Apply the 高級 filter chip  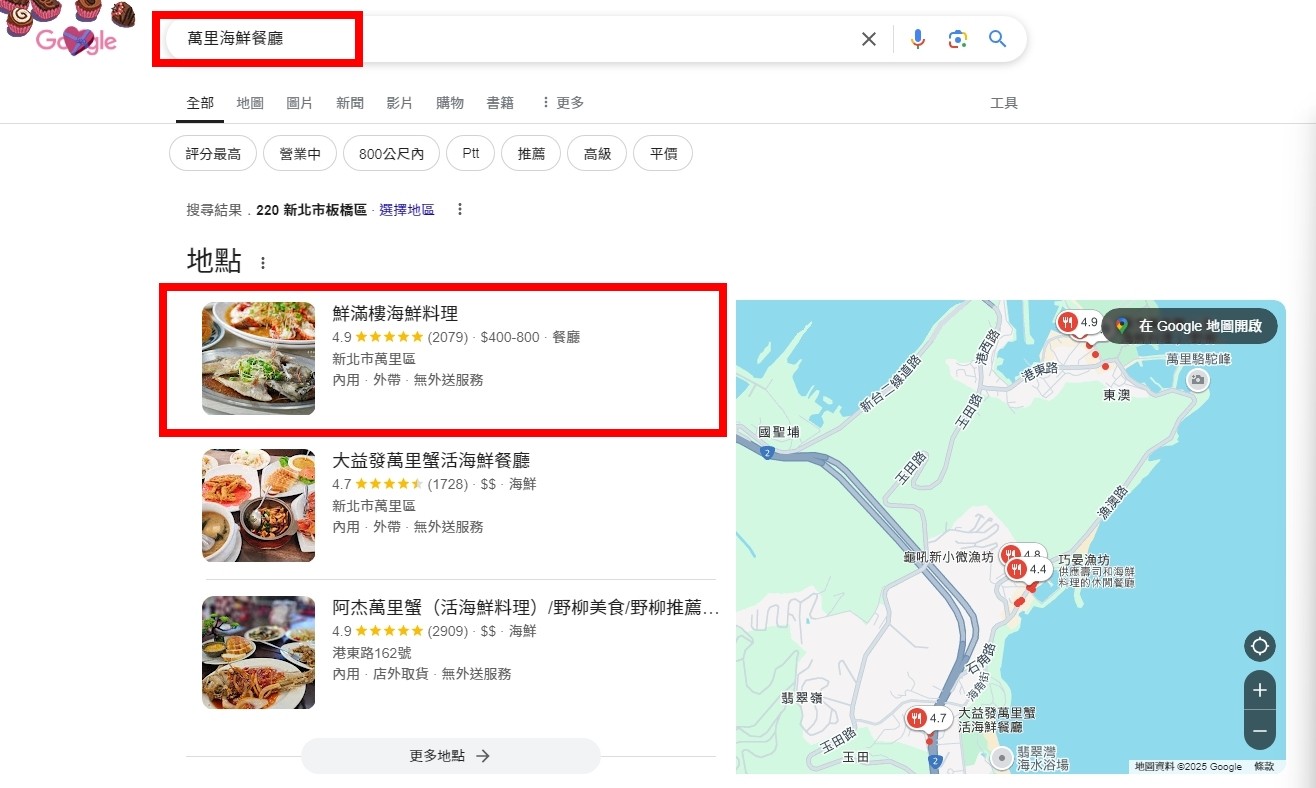pyautogui.click(x=597, y=154)
